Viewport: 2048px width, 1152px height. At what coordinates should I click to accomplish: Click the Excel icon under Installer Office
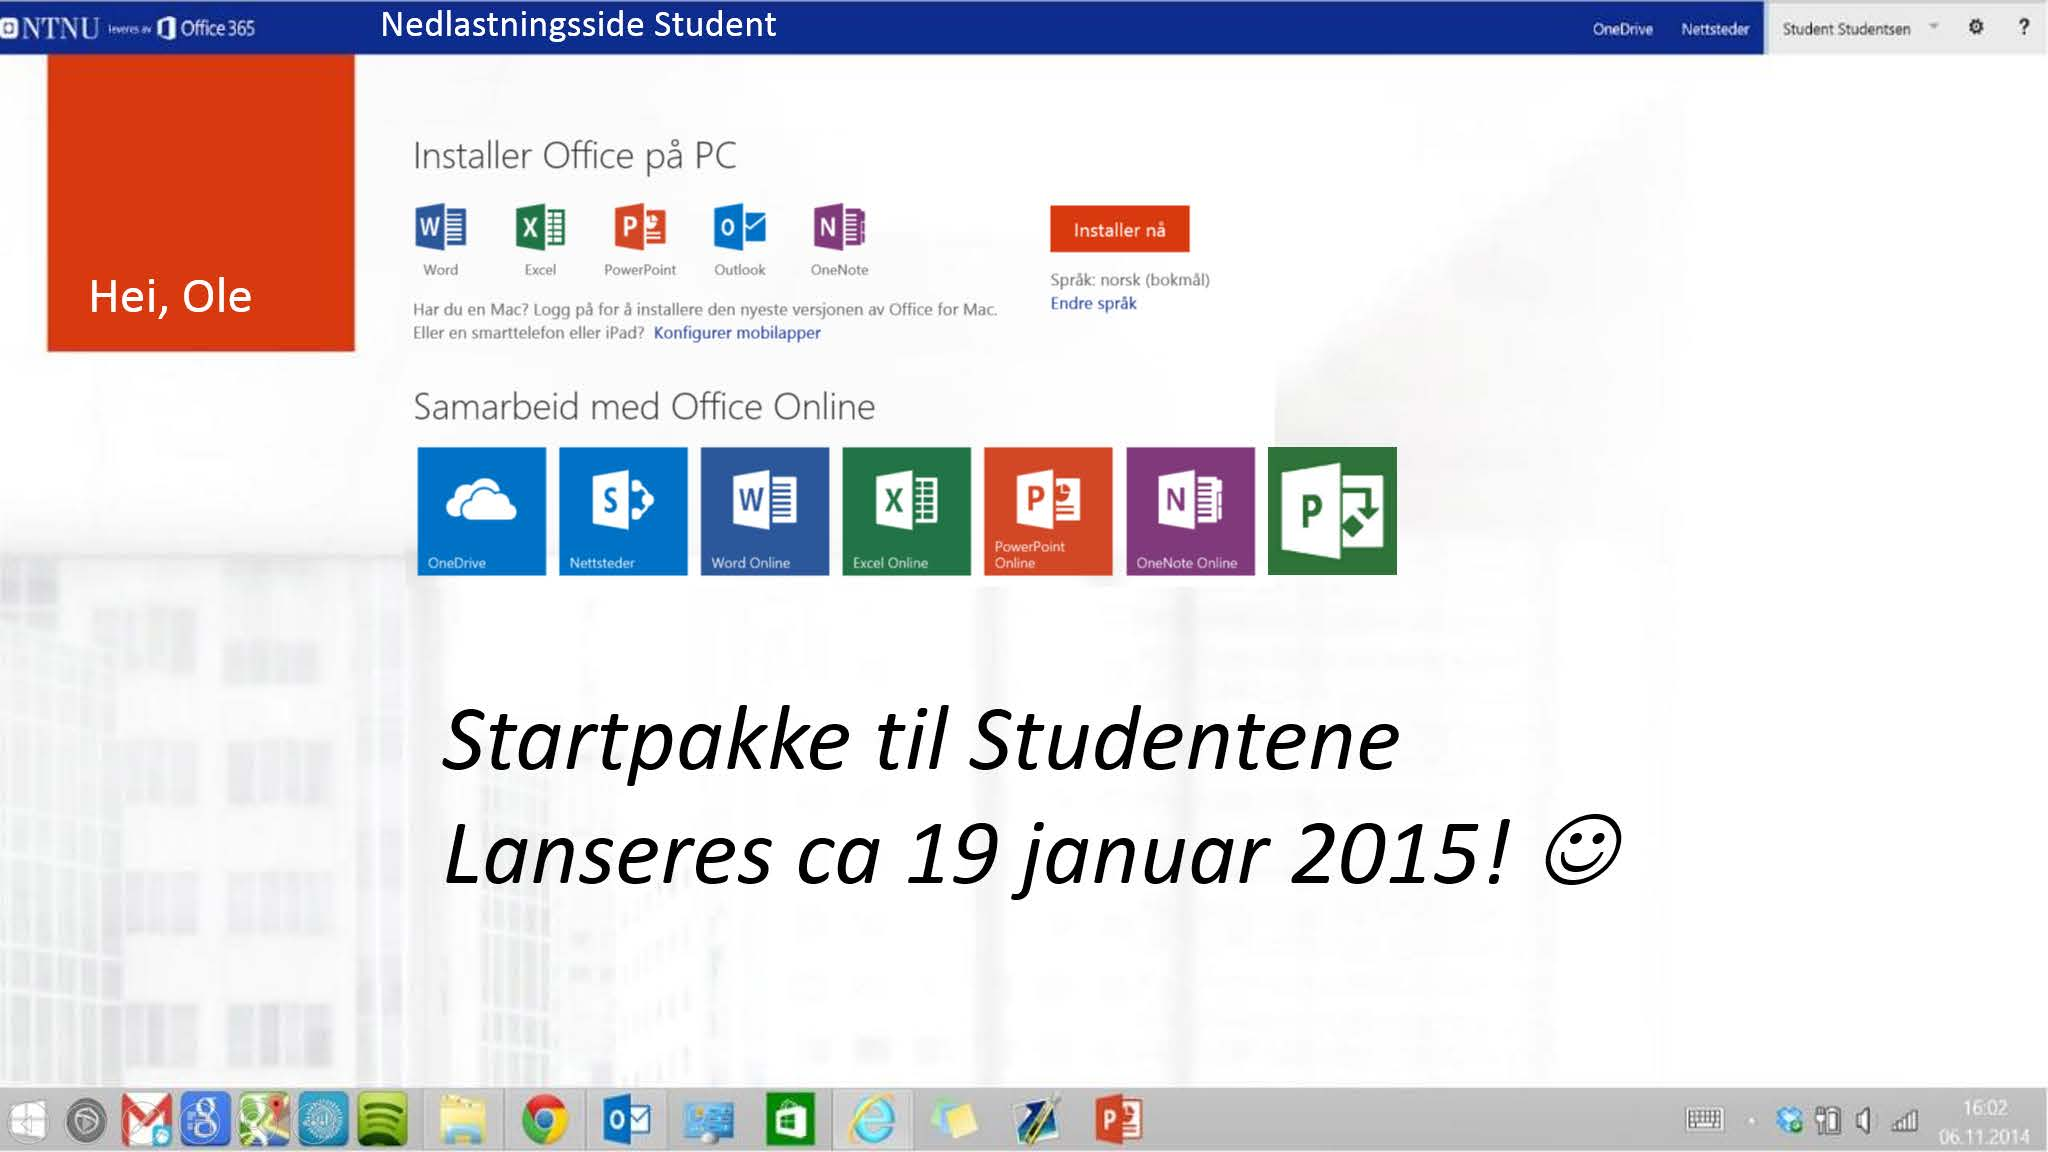point(540,228)
